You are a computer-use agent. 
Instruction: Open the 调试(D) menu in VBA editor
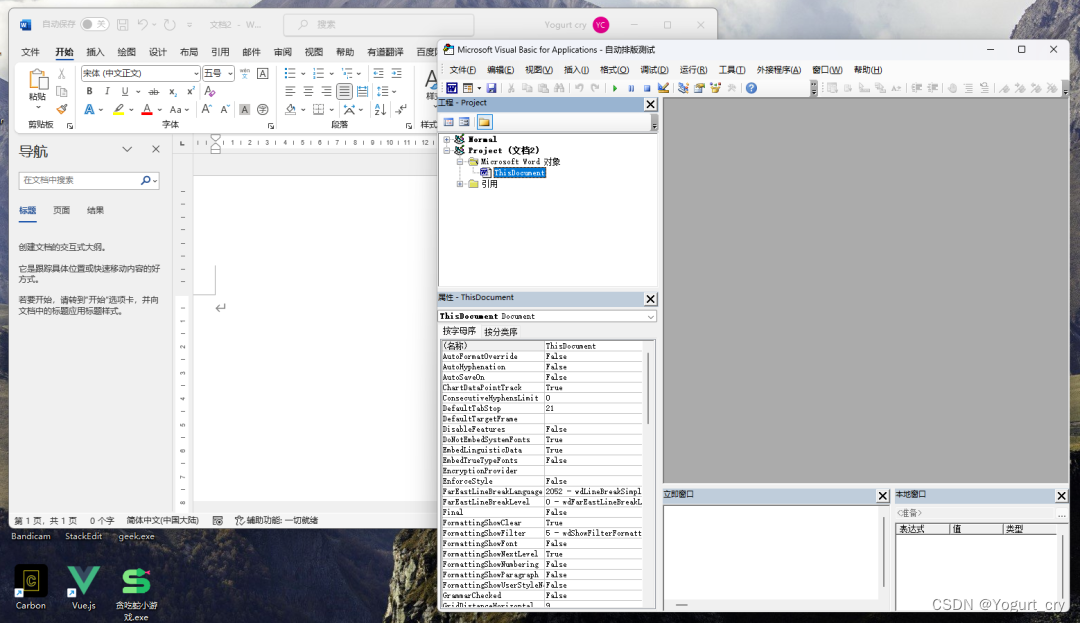tap(654, 70)
